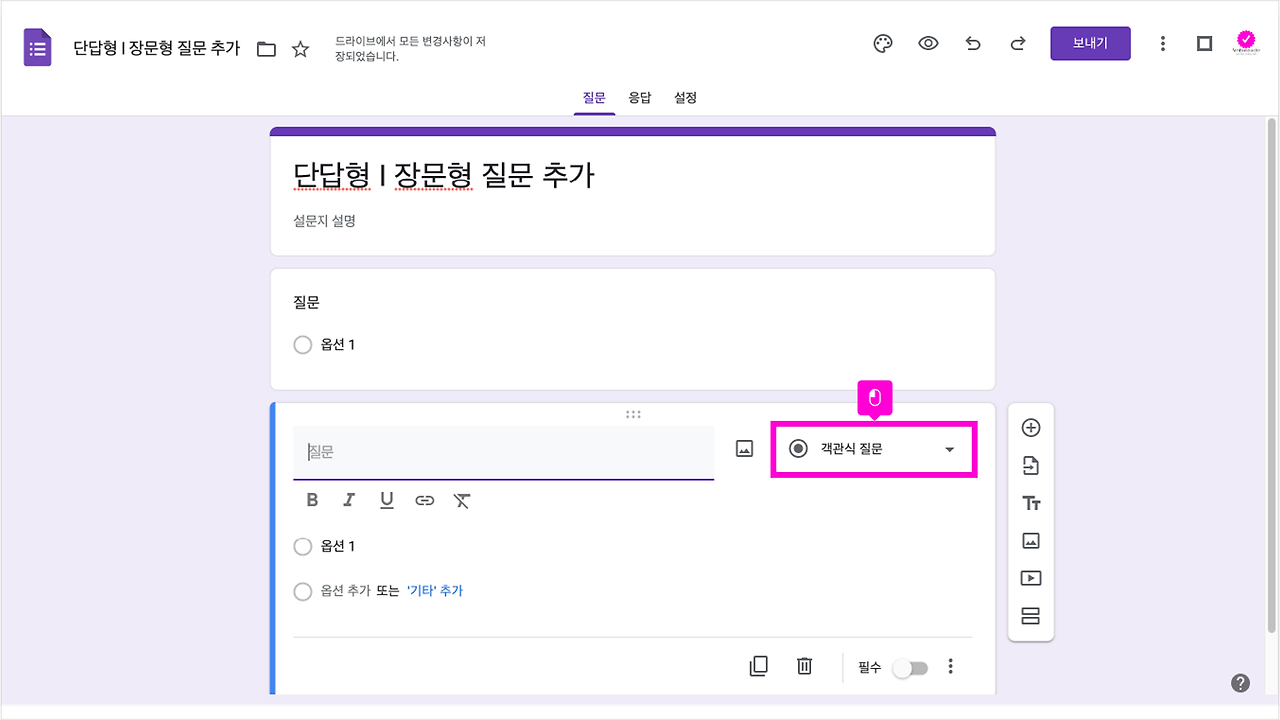Open the 객관식 질문 question type dropdown

[x=873, y=449]
